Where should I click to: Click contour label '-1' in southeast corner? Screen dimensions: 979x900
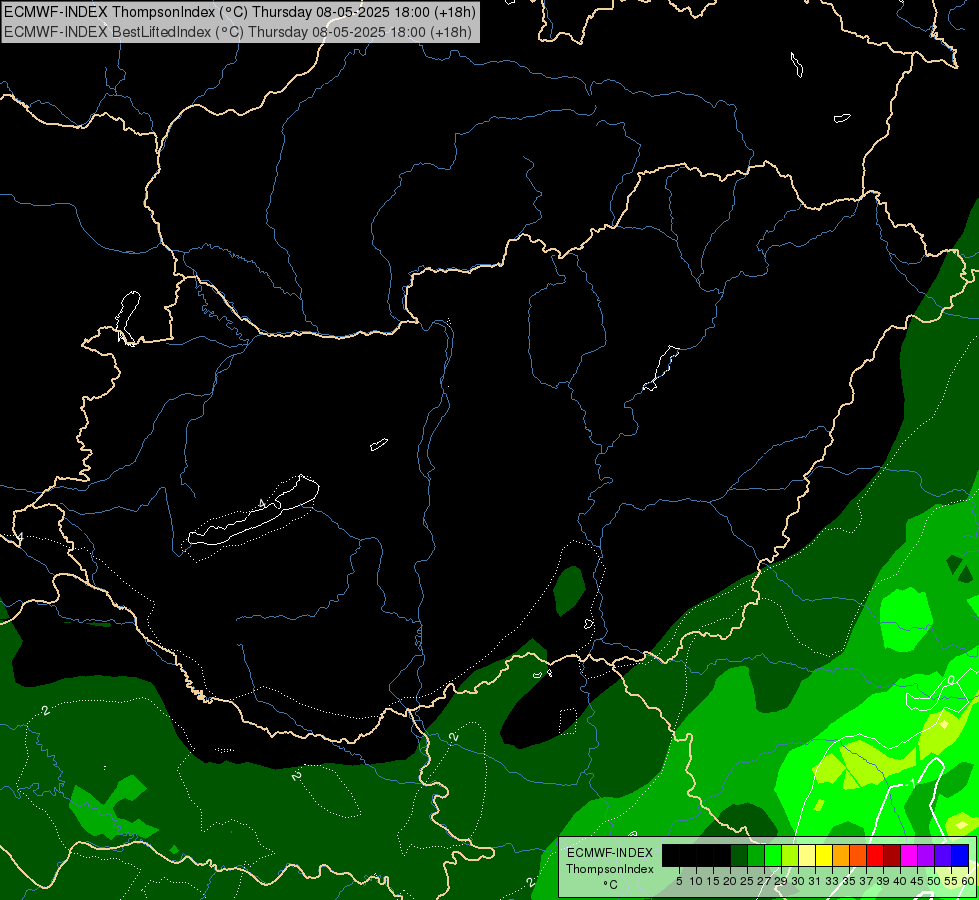click(912, 783)
